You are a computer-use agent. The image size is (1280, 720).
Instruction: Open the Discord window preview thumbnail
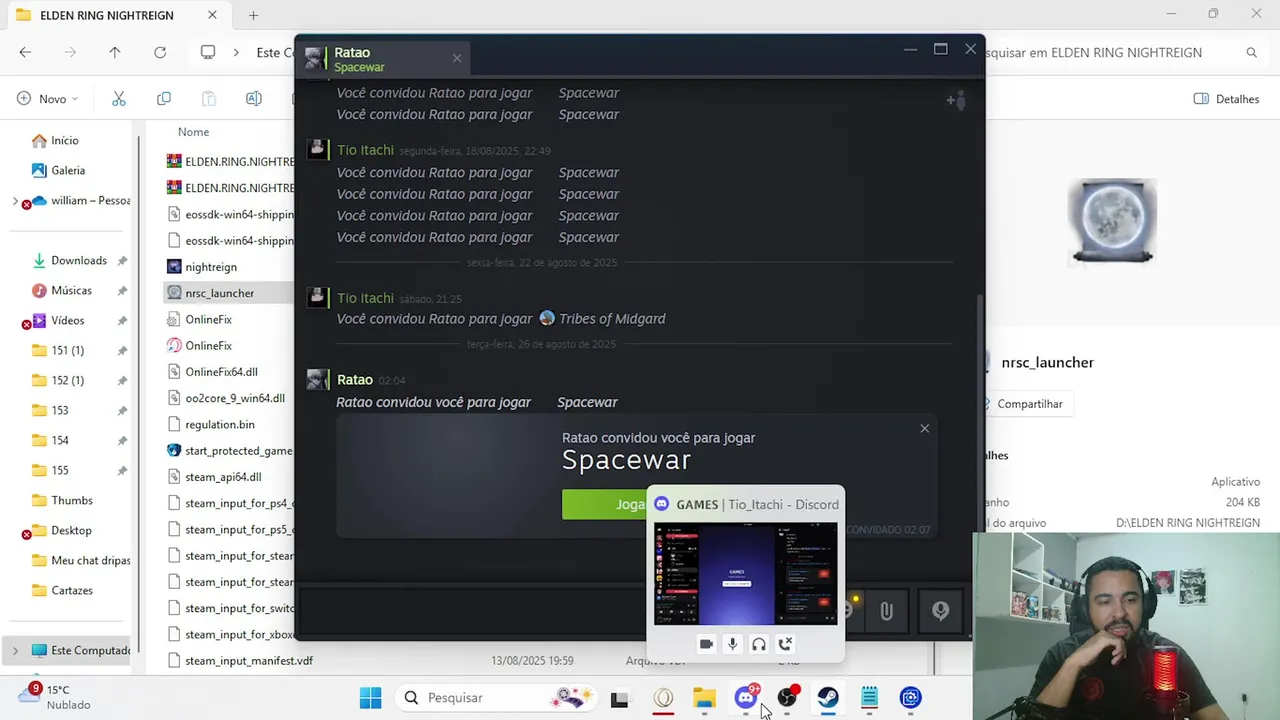point(746,574)
